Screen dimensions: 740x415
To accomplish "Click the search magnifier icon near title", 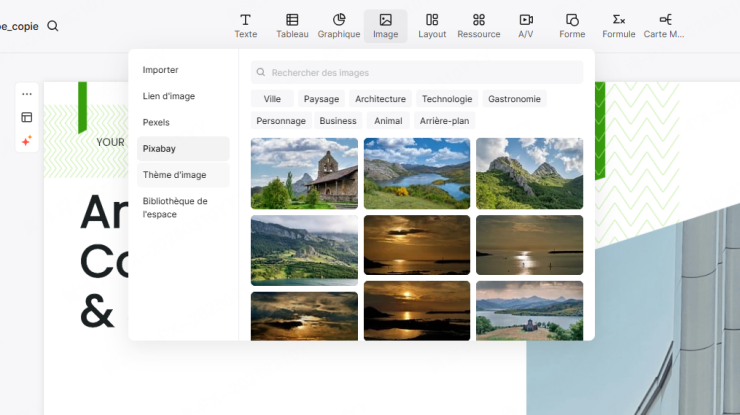I will [53, 26].
